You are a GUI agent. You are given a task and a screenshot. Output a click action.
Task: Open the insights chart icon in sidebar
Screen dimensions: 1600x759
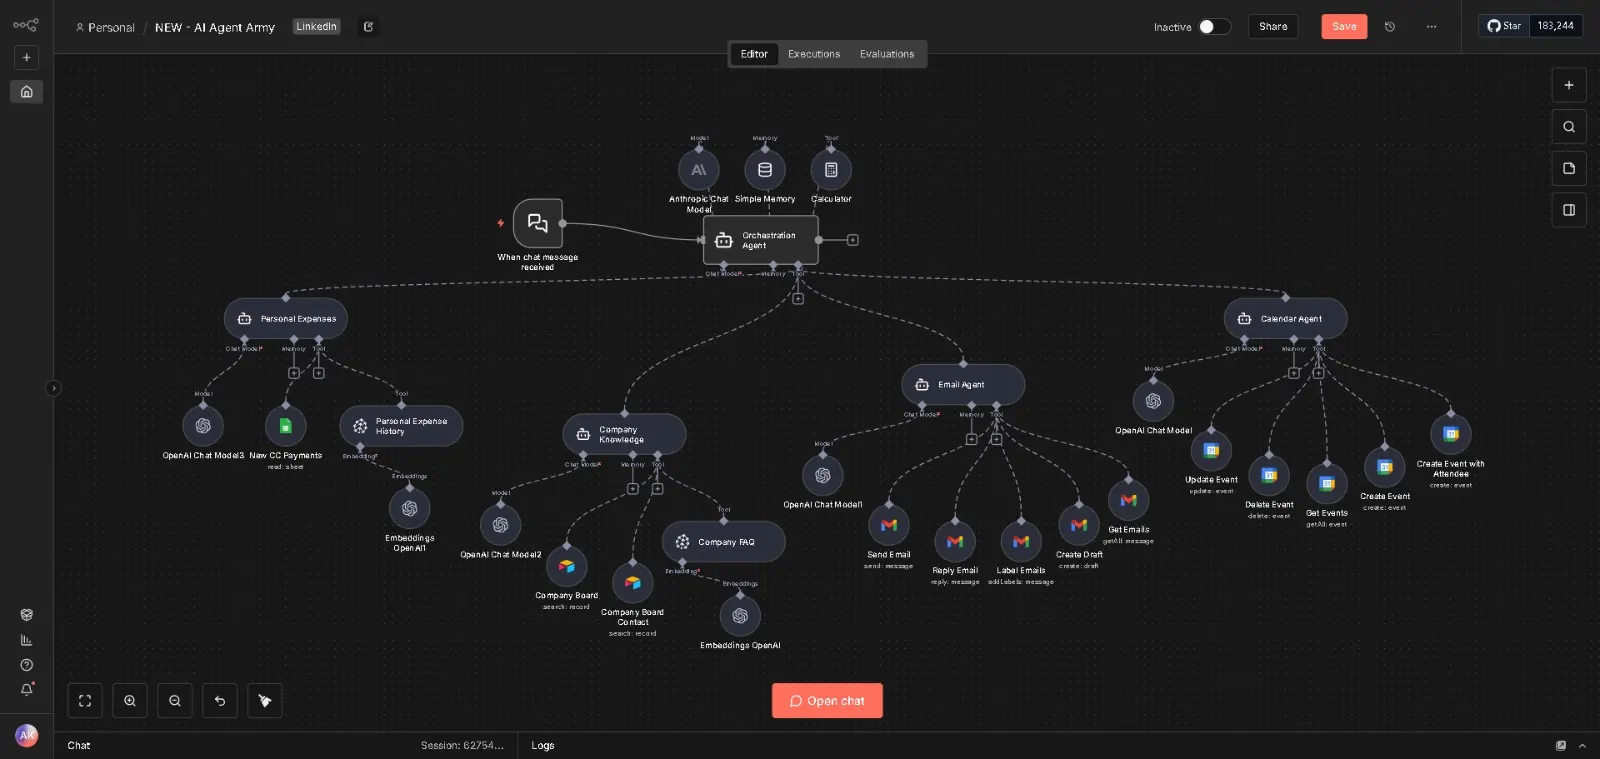point(27,640)
